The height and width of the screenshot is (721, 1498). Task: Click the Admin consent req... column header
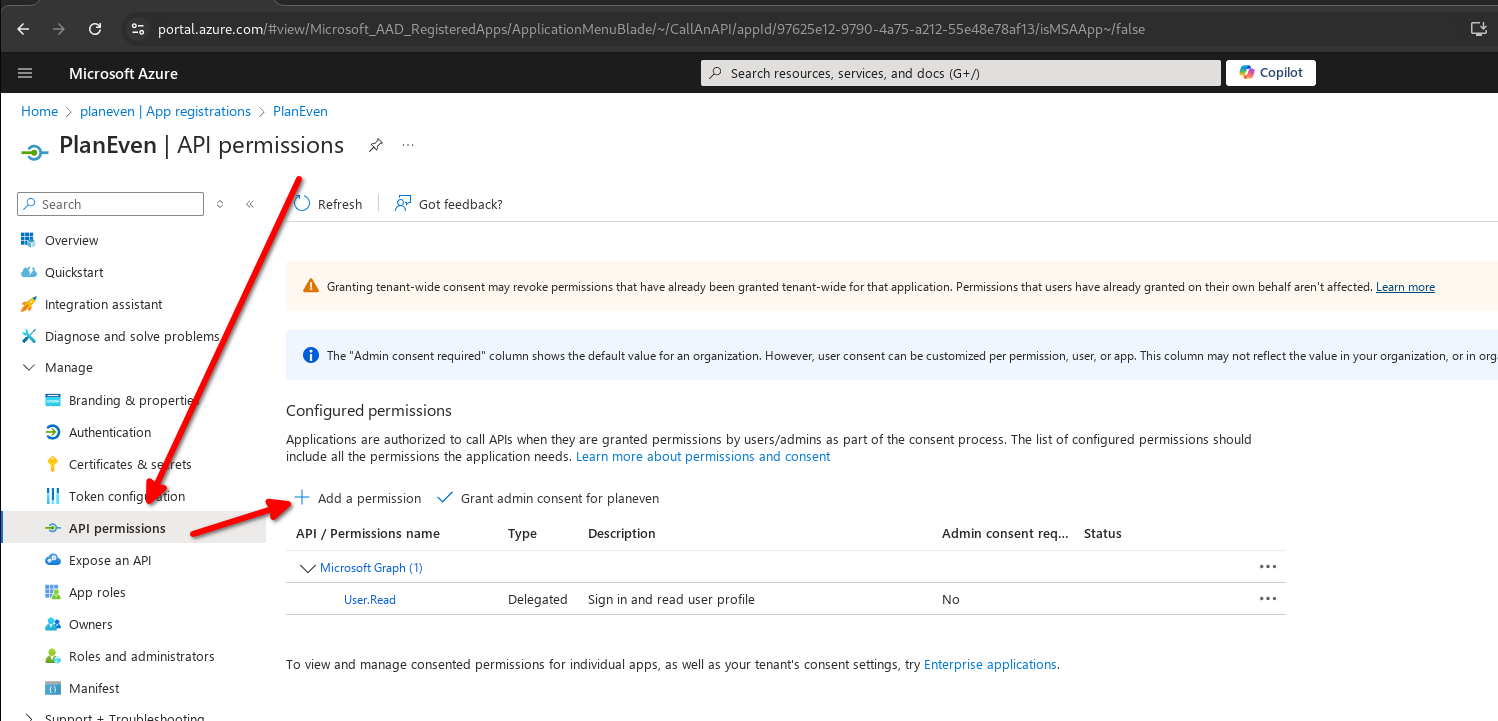[x=1005, y=534]
